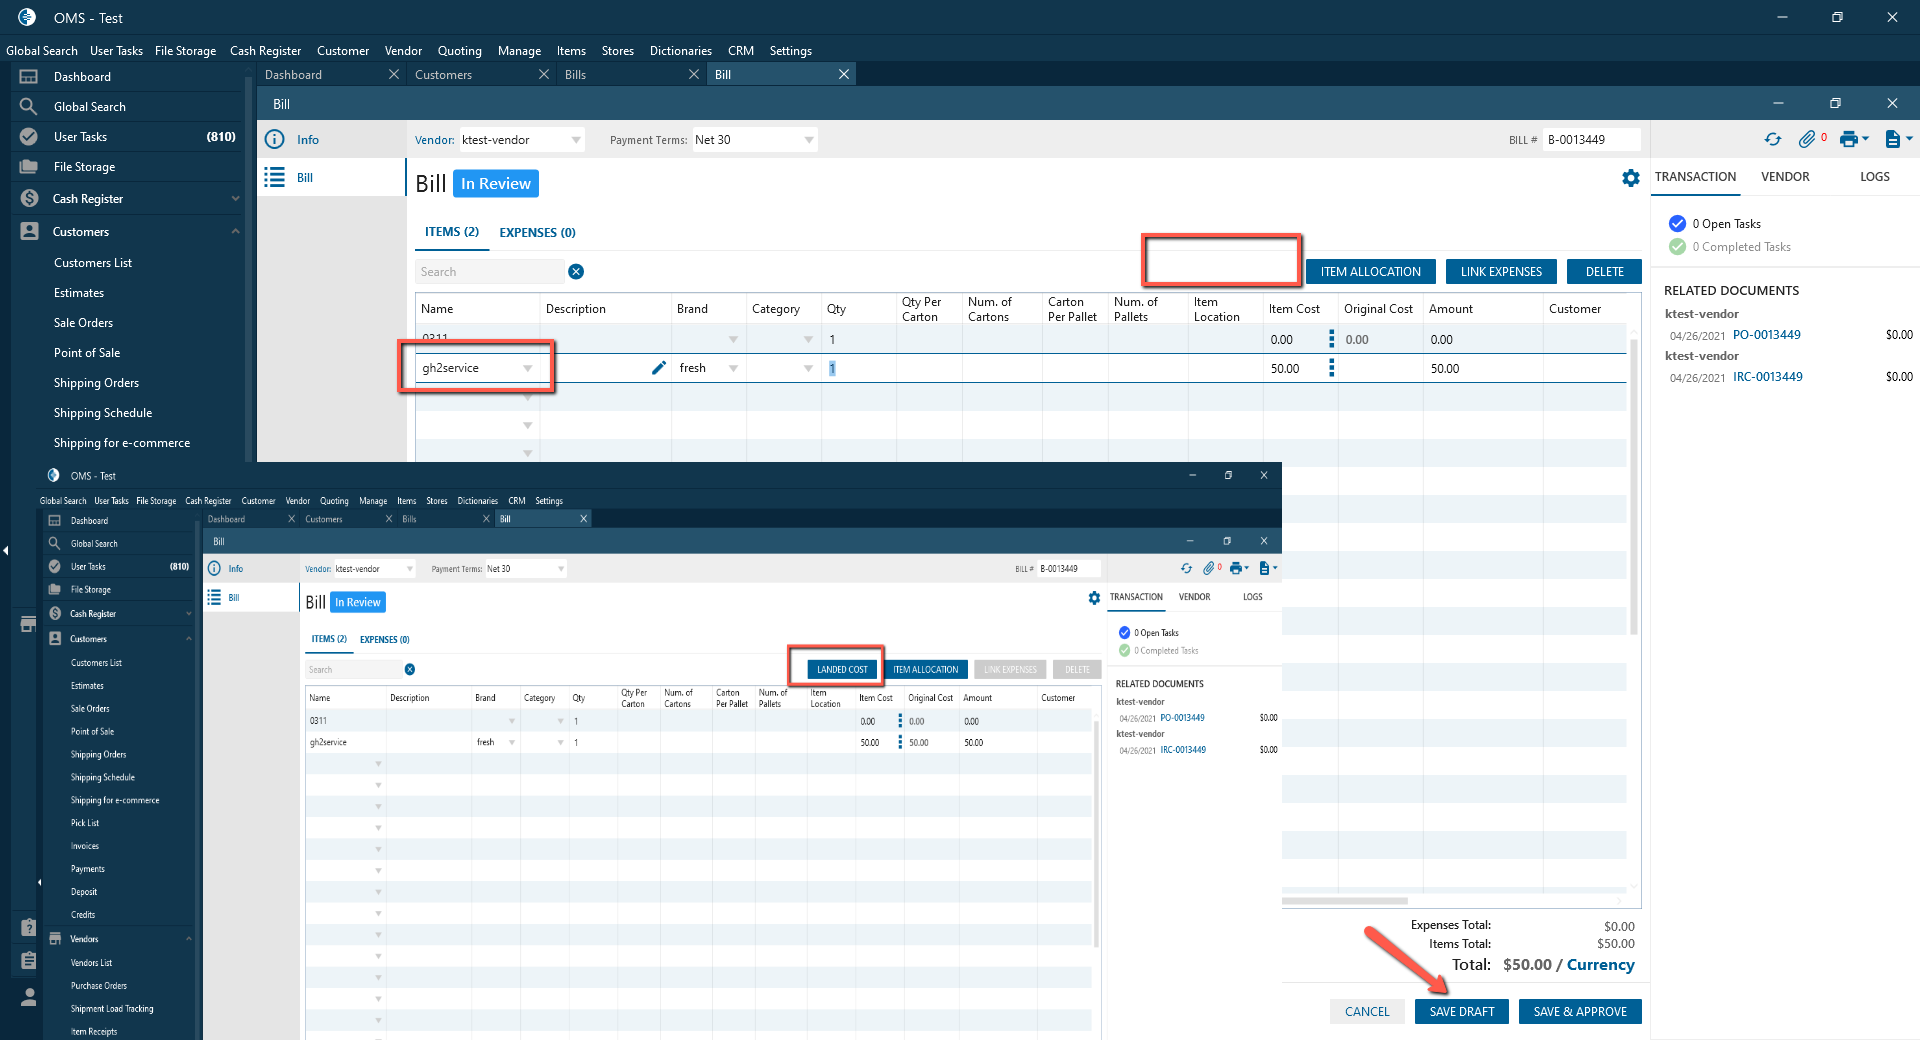The width and height of the screenshot is (1920, 1040).
Task: Open the PO-0013449 link in the large window
Action: point(1766,335)
